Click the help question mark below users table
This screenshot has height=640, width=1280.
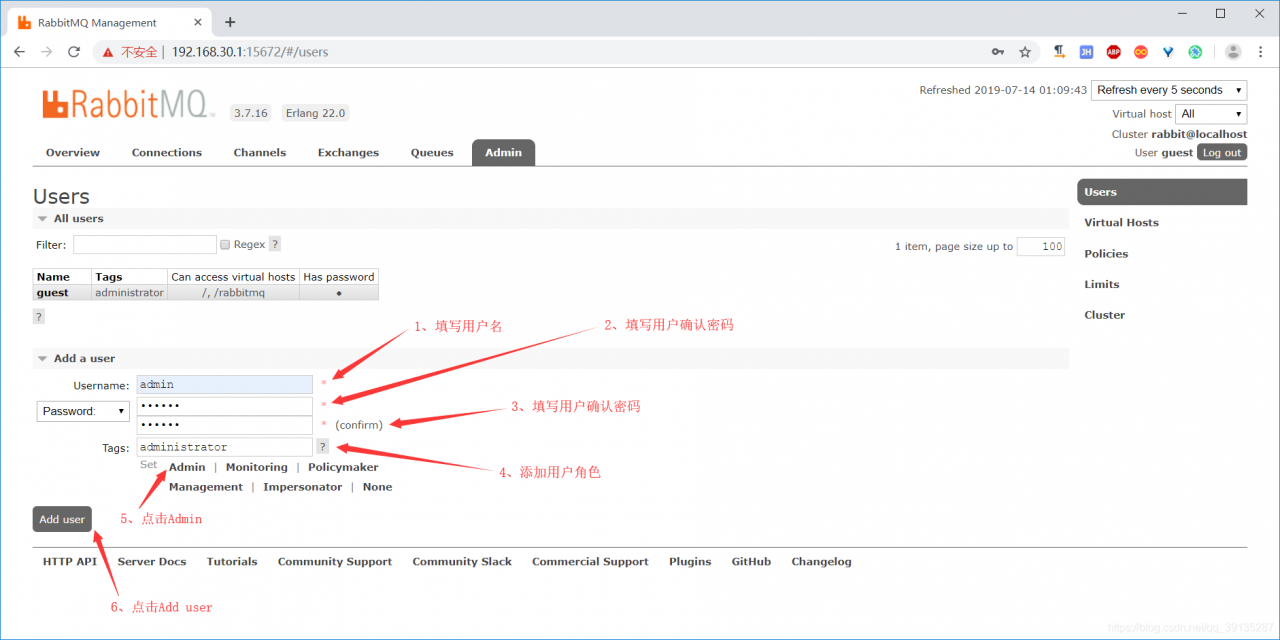coord(39,316)
